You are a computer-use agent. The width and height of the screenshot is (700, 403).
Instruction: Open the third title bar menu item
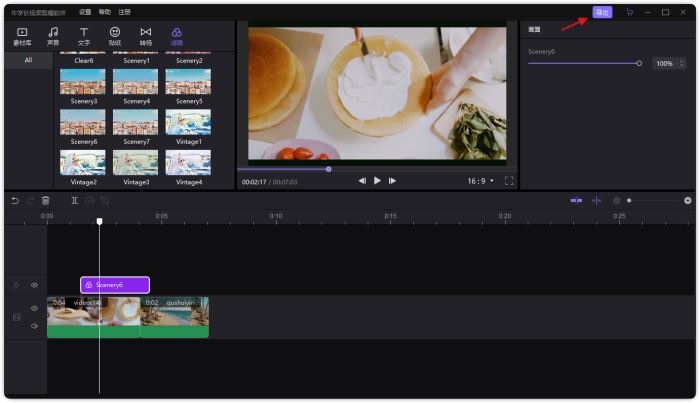tap(125, 12)
